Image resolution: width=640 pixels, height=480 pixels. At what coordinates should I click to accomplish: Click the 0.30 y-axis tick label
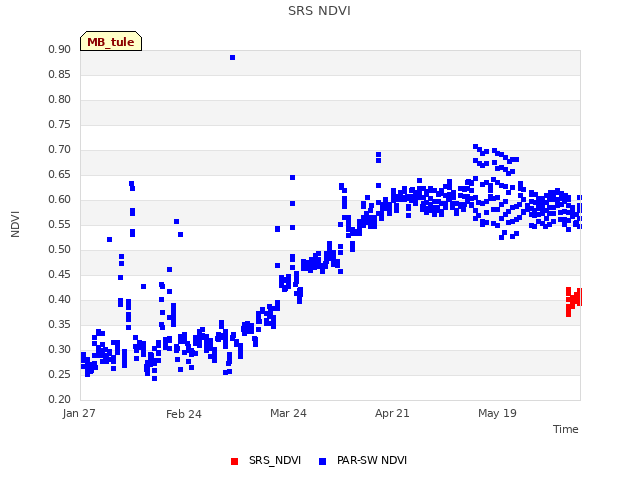60,349
